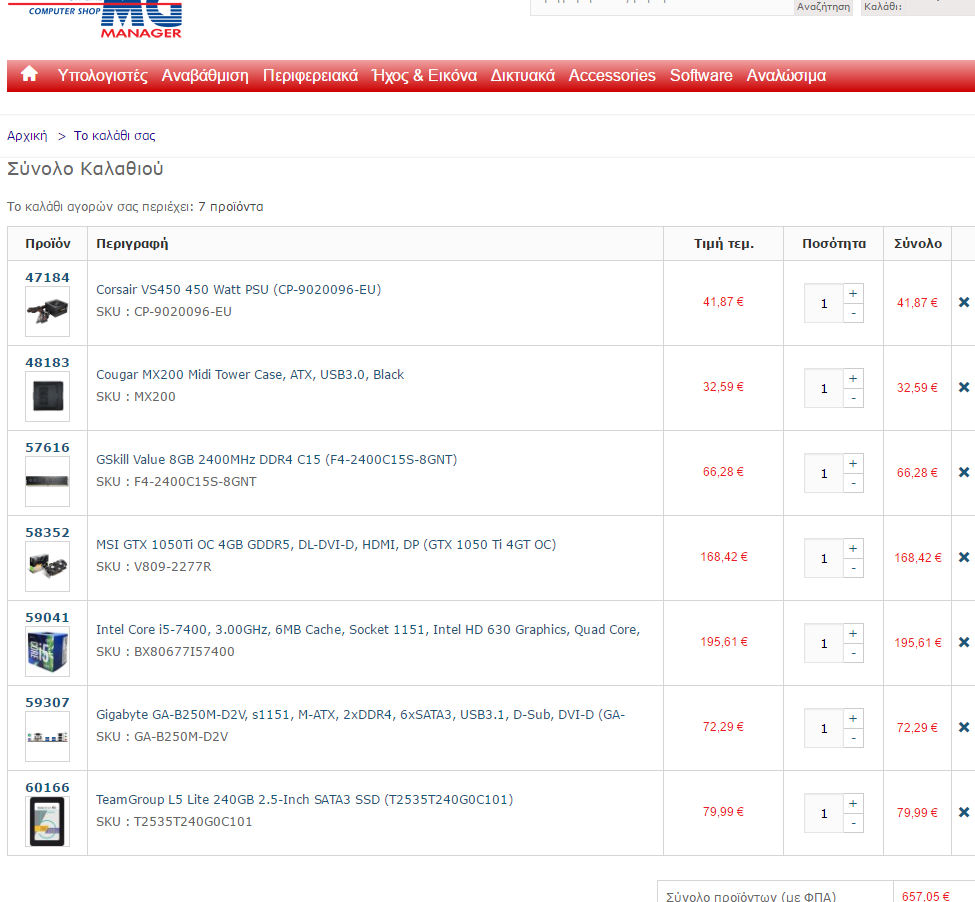This screenshot has width=975, height=902.
Task: Focus quantity field for Intel Core i5-7400
Action: [x=824, y=643]
